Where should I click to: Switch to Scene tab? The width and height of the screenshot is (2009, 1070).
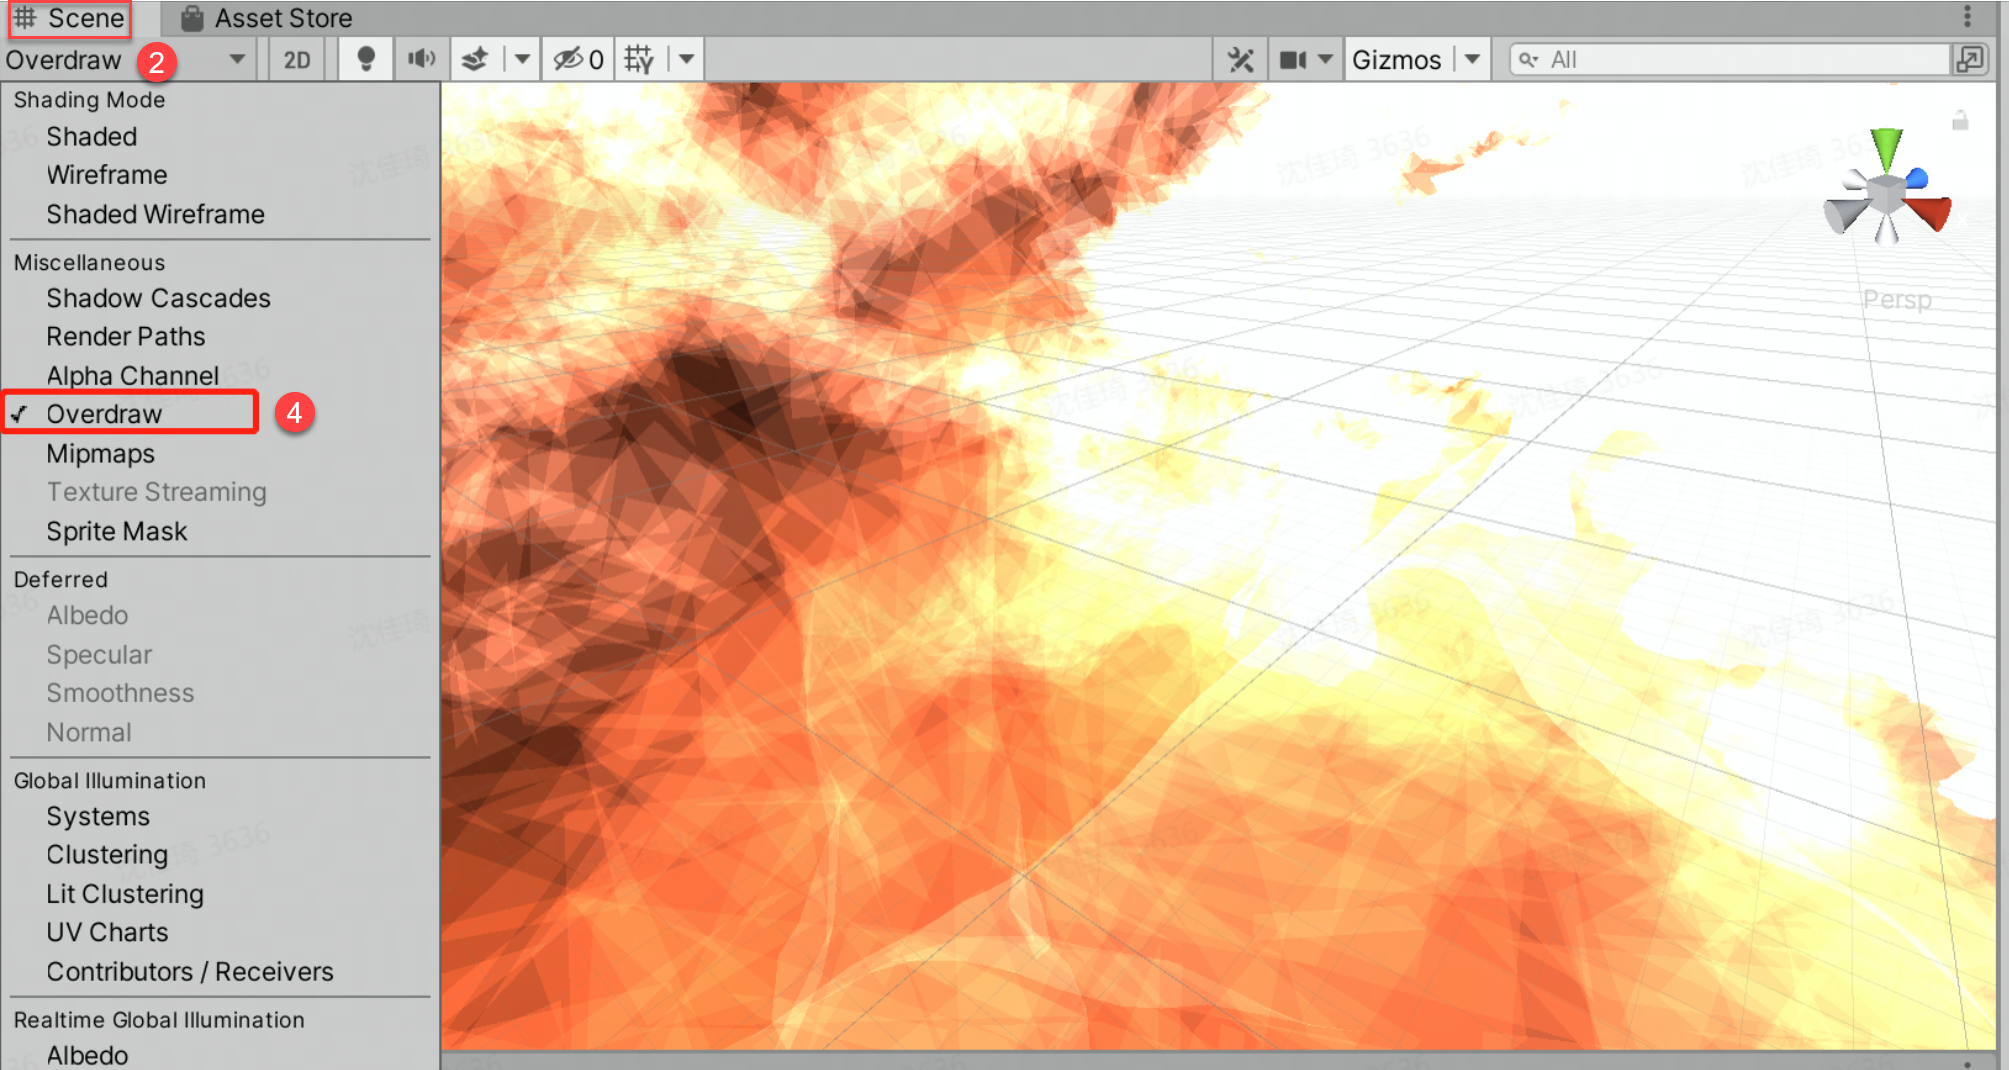tap(69, 18)
